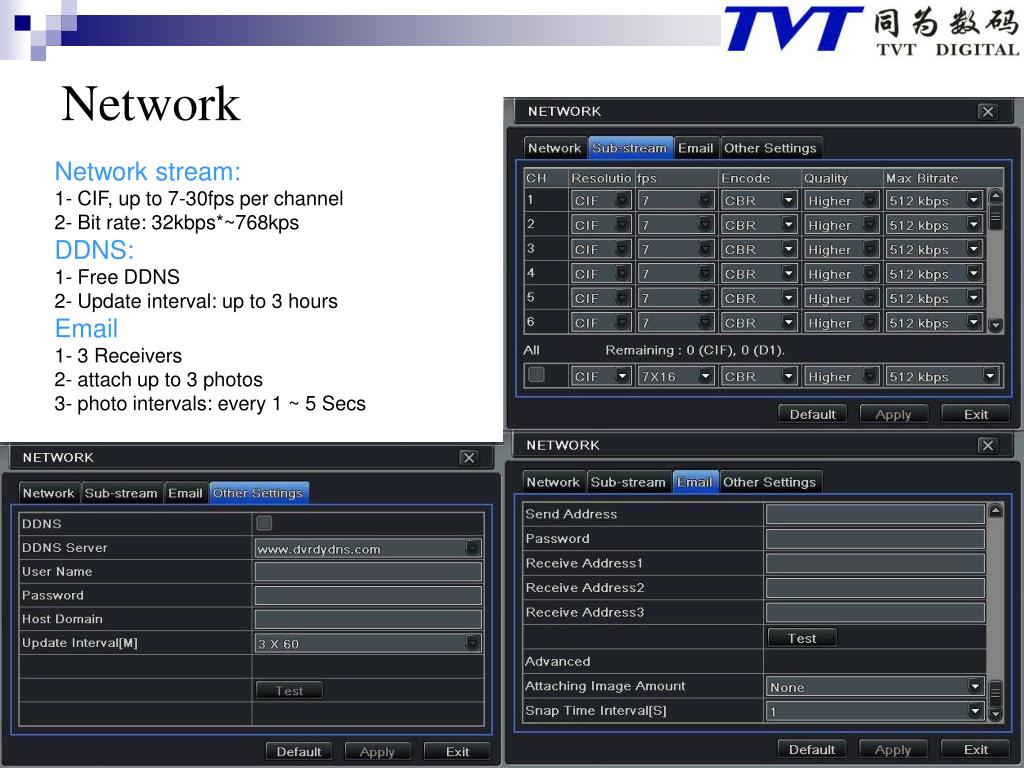
Task: Click the Email Password input field
Action: pyautogui.click(x=875, y=539)
